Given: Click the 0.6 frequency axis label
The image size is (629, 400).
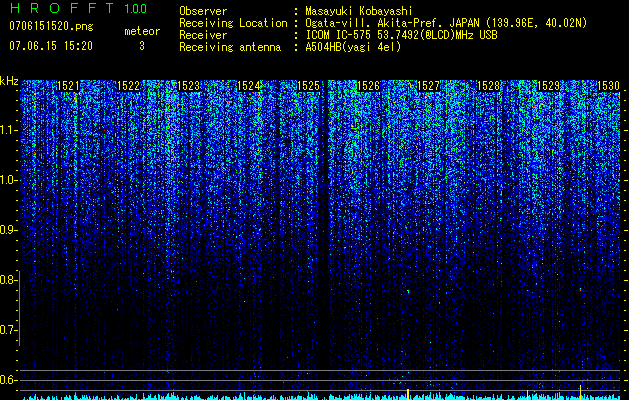Looking at the screenshot, I should [x=7, y=380].
